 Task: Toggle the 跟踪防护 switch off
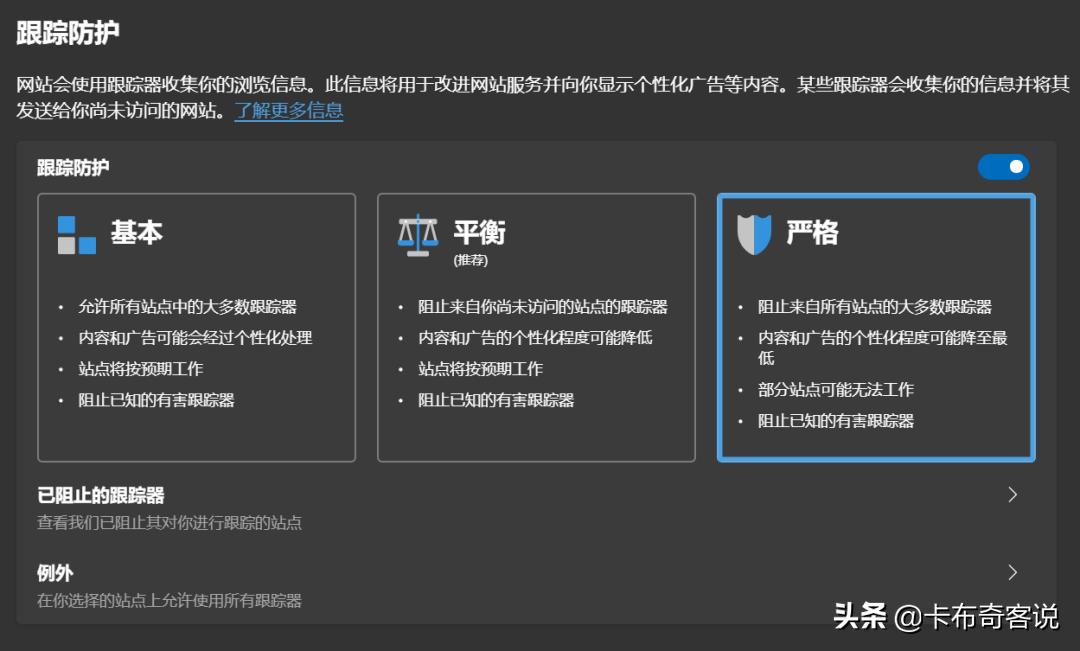(1004, 167)
